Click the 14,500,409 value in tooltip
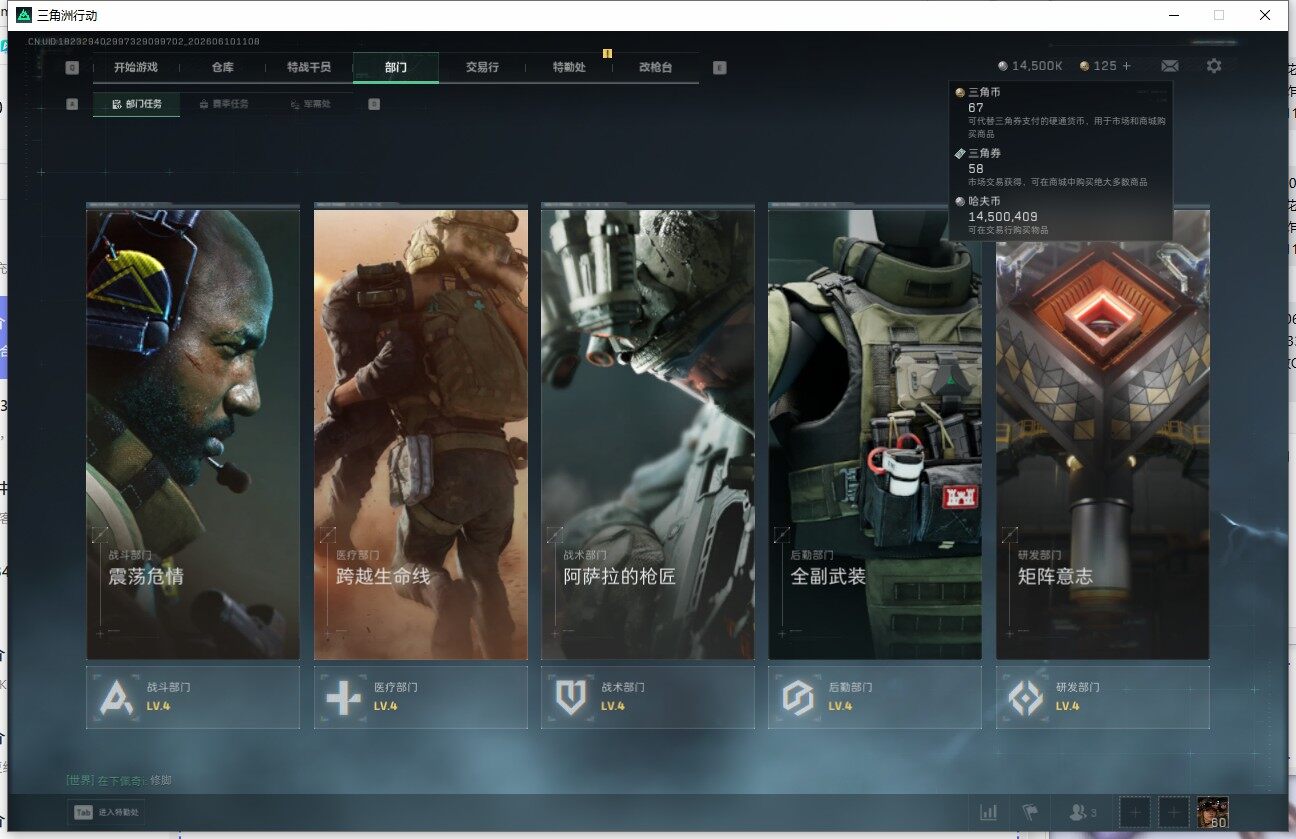 point(1003,217)
